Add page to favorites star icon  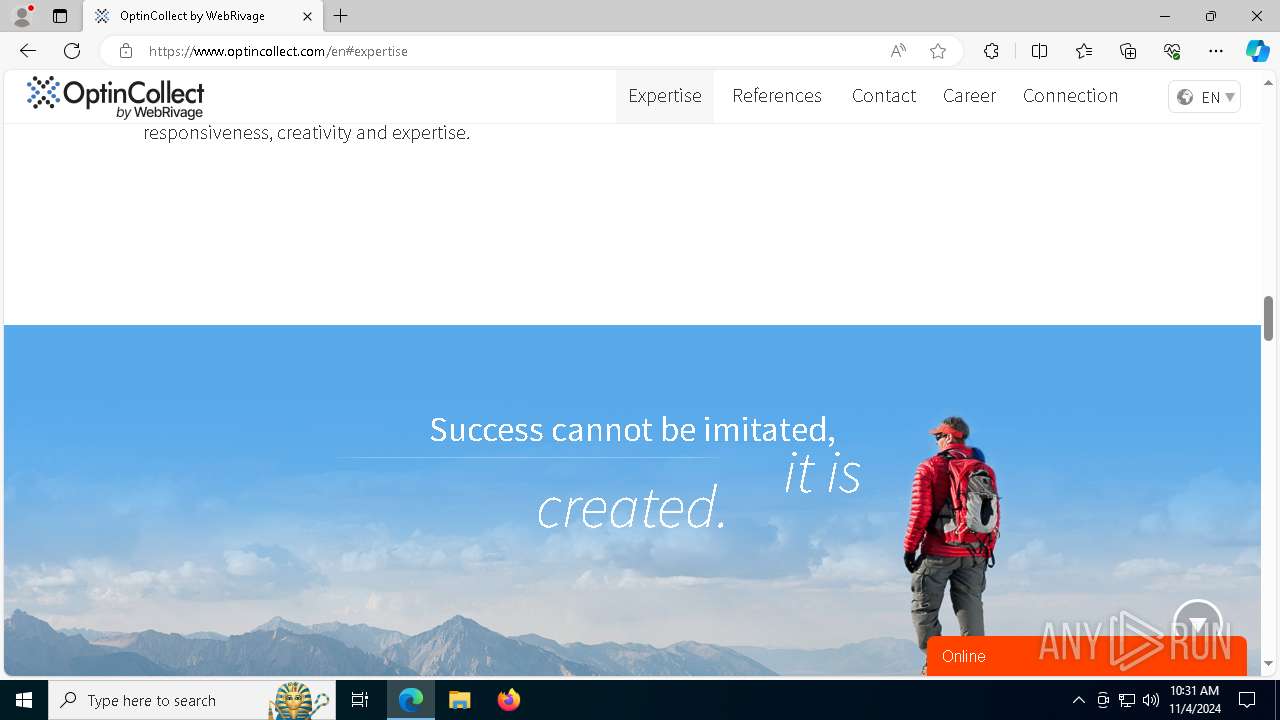pyautogui.click(x=938, y=51)
